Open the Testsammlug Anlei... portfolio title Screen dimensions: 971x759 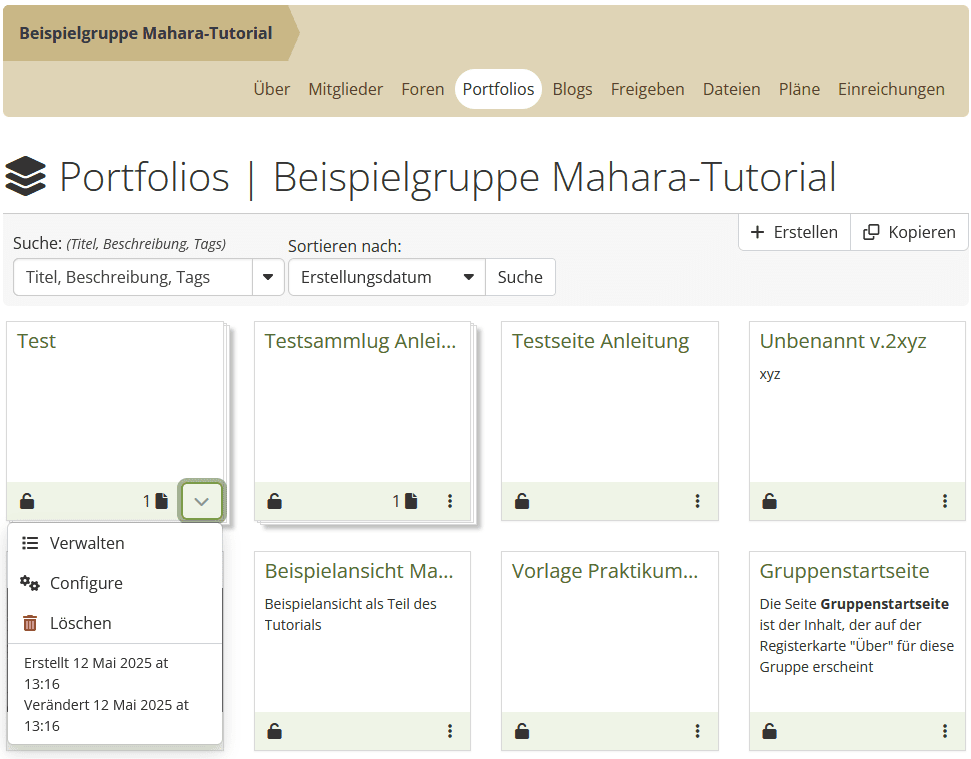(360, 341)
